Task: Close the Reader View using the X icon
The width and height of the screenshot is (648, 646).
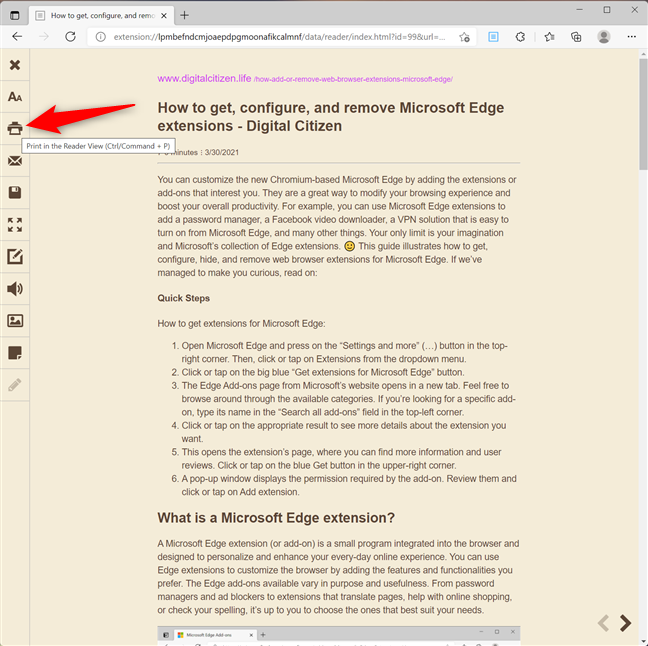Action: (15, 65)
